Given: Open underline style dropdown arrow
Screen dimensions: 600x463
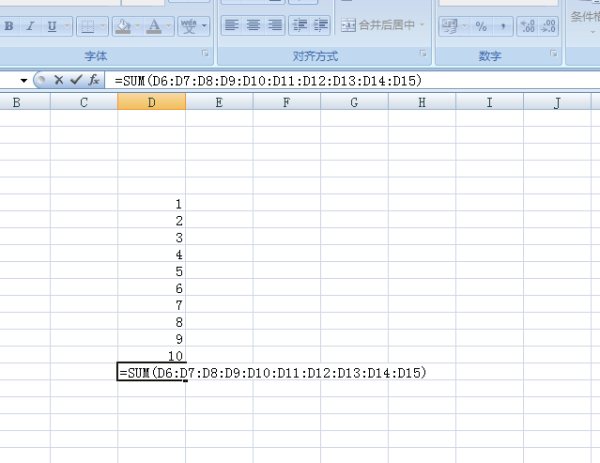Looking at the screenshot, I should click(x=67, y=26).
